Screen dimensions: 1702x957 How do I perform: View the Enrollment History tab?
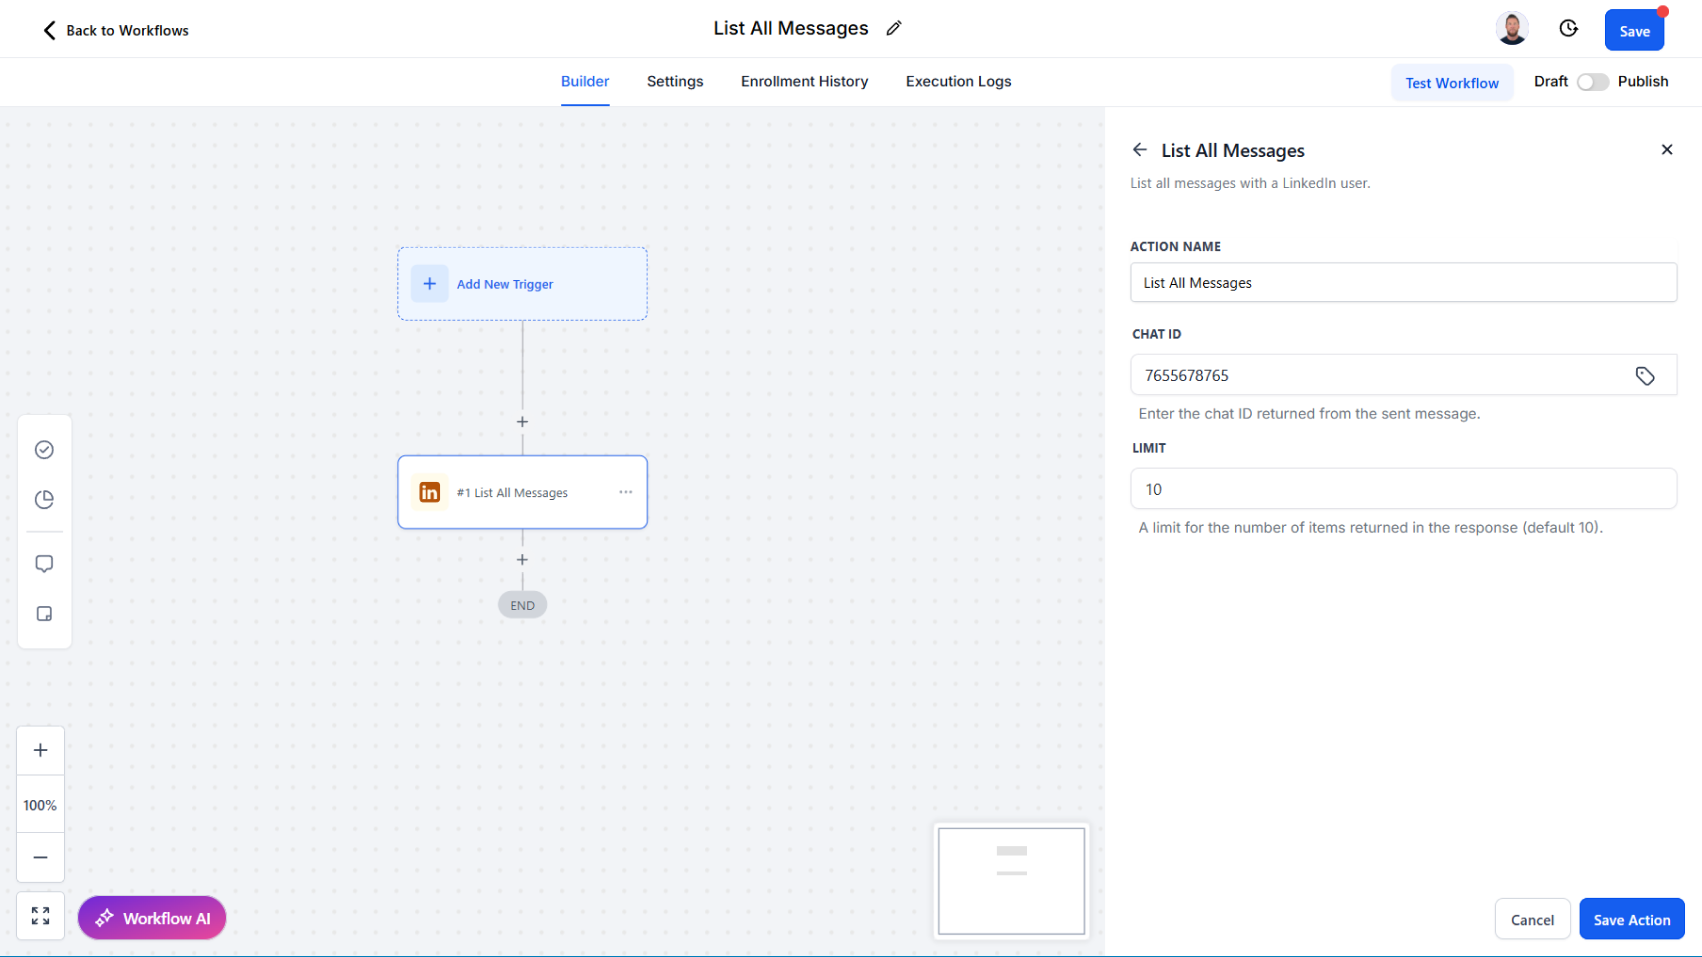(804, 81)
